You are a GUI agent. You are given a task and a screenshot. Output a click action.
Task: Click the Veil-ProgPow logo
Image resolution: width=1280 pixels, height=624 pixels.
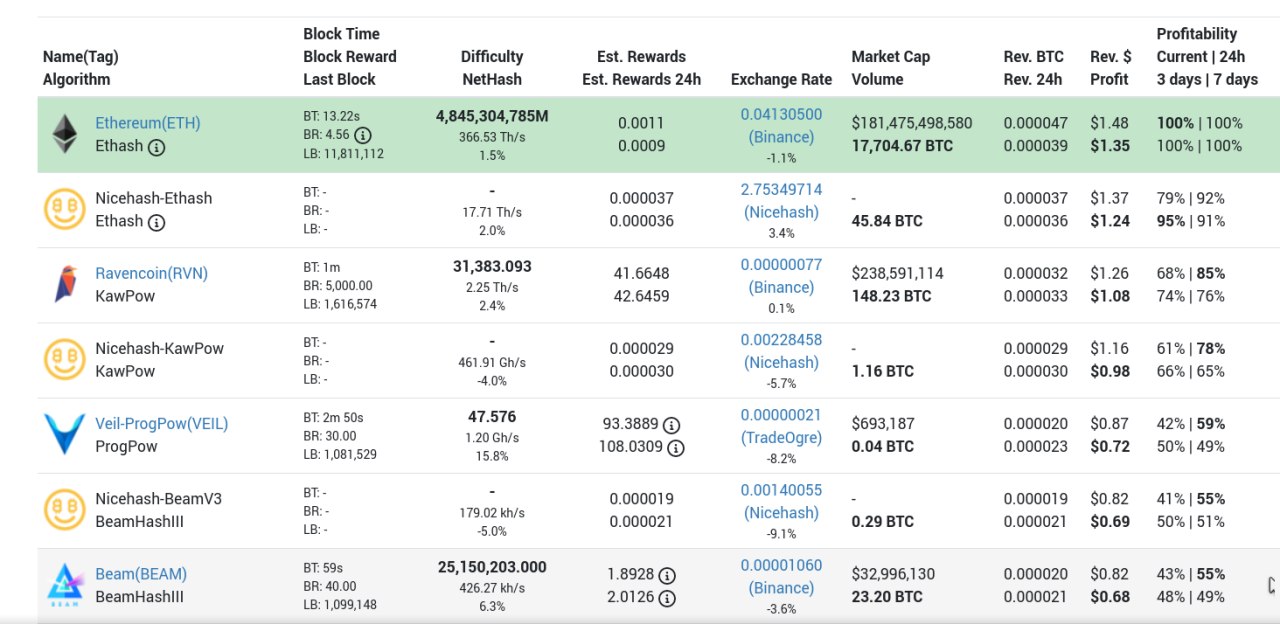point(65,434)
